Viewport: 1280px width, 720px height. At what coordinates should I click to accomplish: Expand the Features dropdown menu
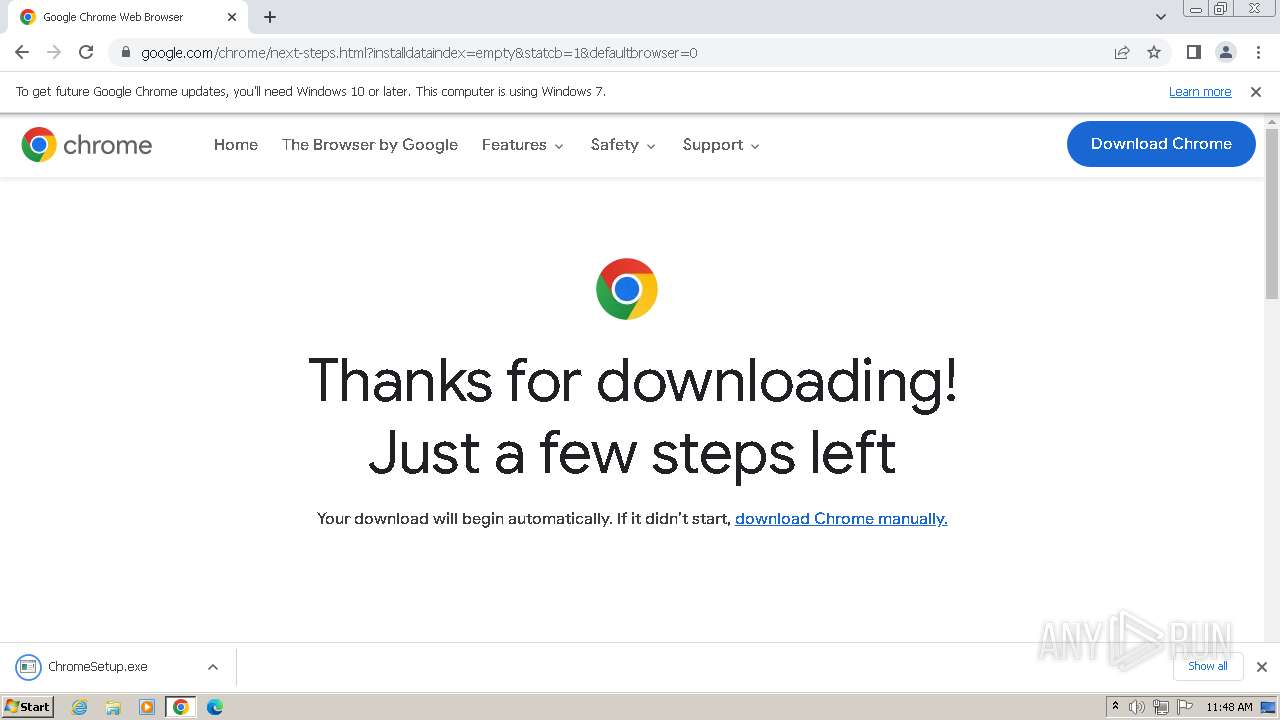523,145
